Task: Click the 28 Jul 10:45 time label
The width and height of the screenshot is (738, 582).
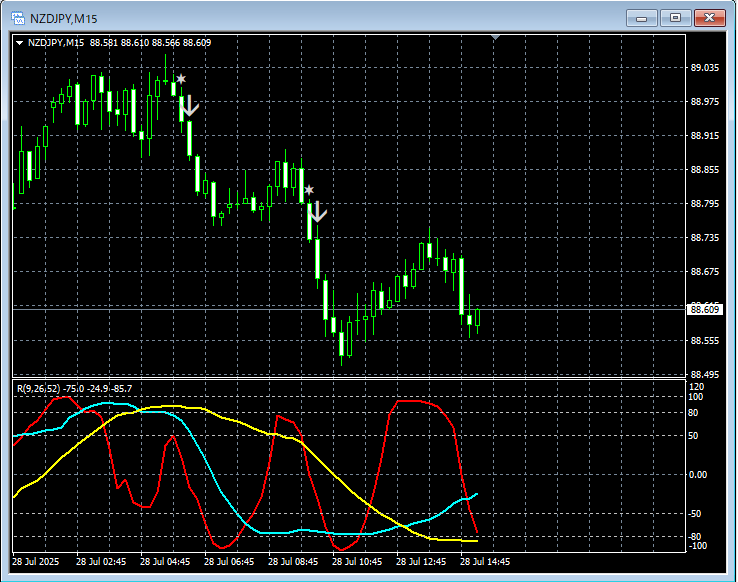Action: (357, 561)
